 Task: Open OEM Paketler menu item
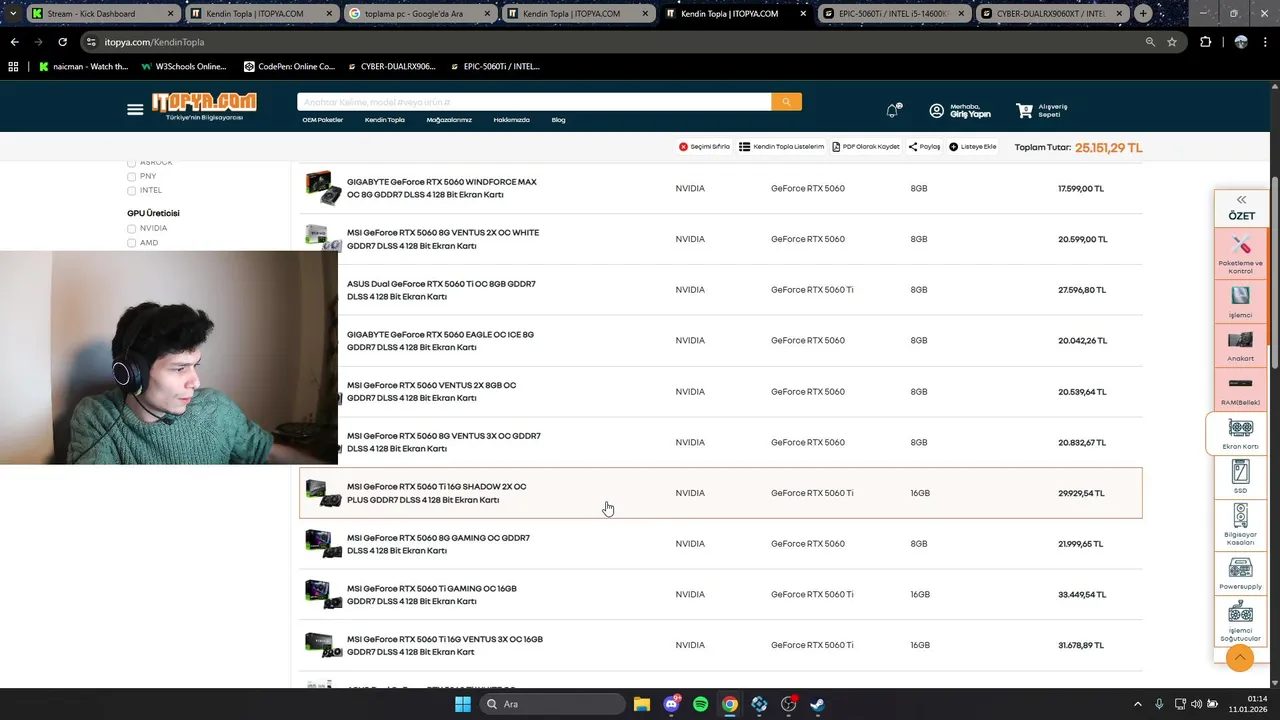(322, 120)
